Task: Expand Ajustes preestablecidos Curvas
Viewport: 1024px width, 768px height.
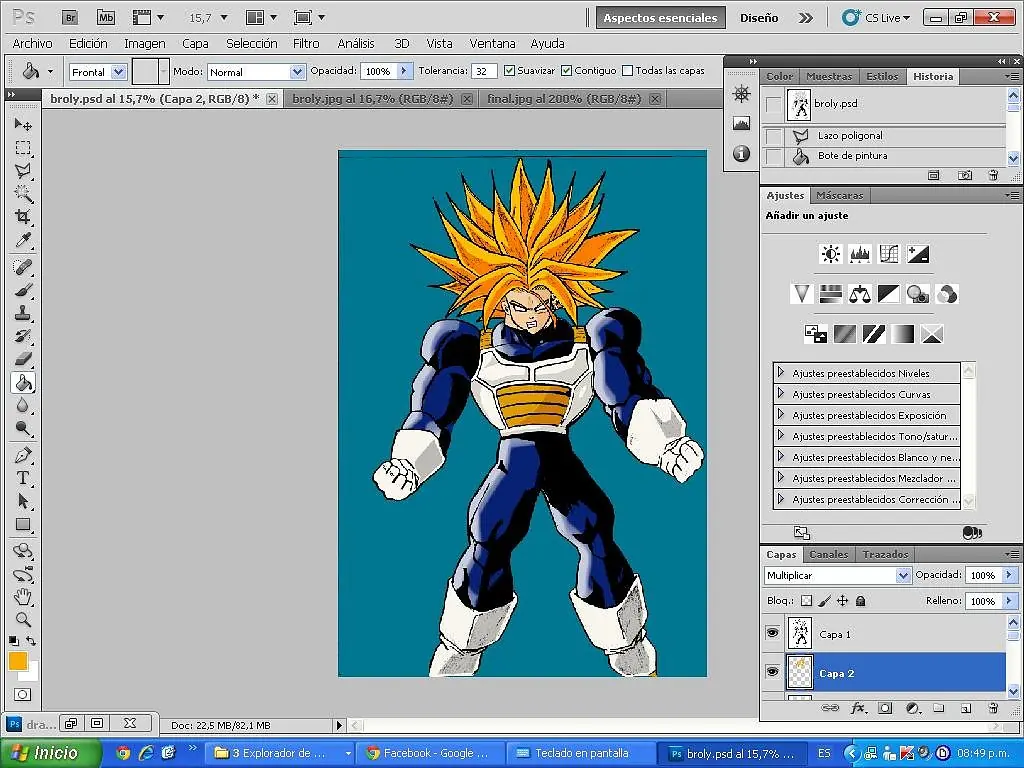Action: [x=780, y=393]
